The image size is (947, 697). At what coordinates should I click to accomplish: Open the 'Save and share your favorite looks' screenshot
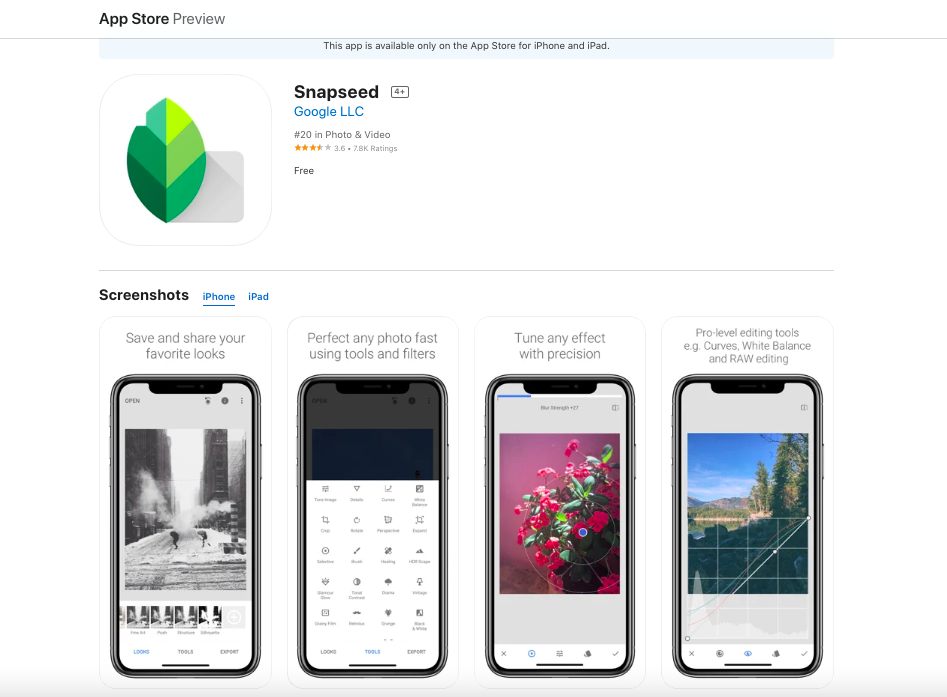[185, 502]
